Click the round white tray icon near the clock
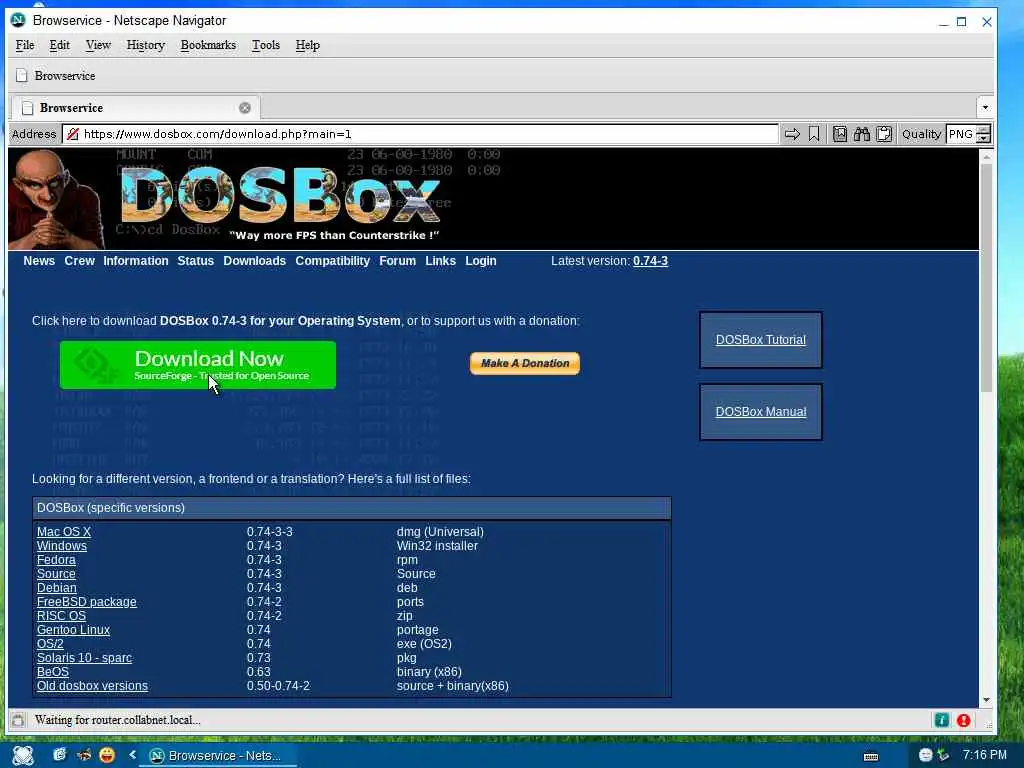 [x=925, y=755]
